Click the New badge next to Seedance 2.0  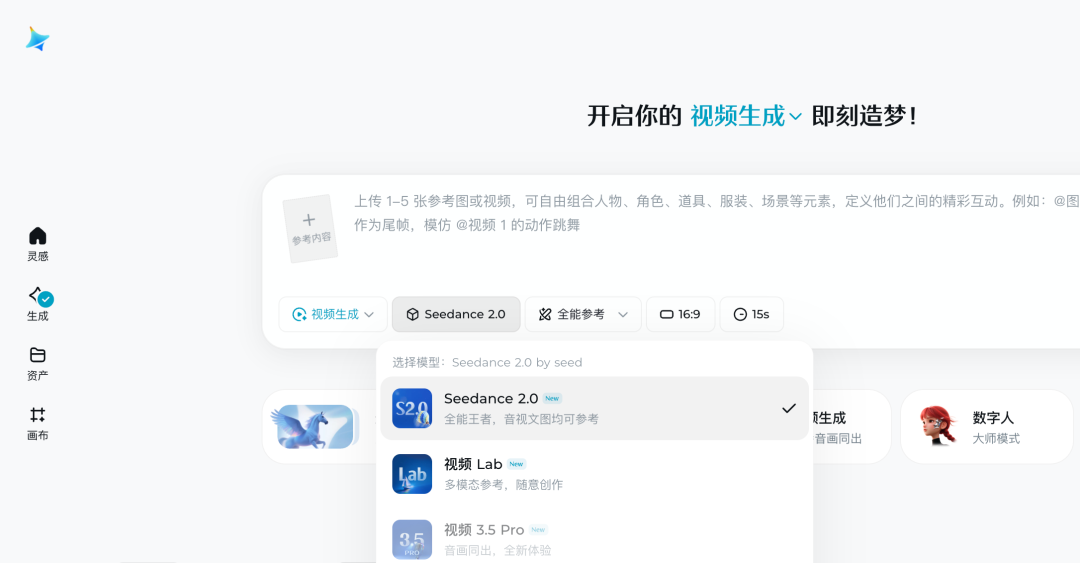(552, 398)
